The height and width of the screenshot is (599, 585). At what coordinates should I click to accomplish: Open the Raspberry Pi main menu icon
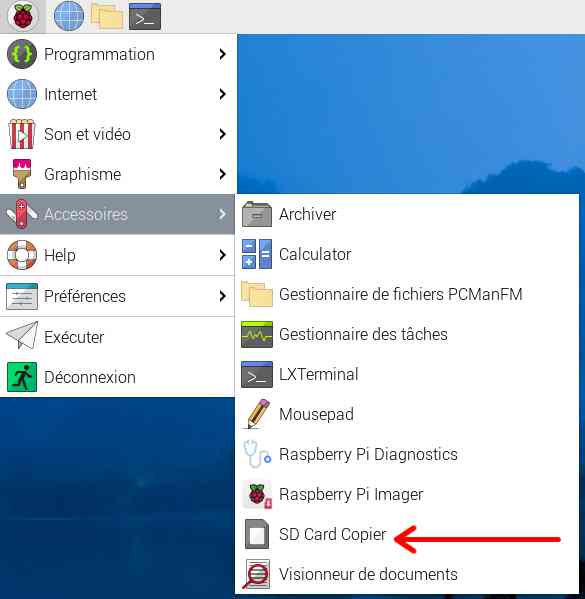pos(23,16)
